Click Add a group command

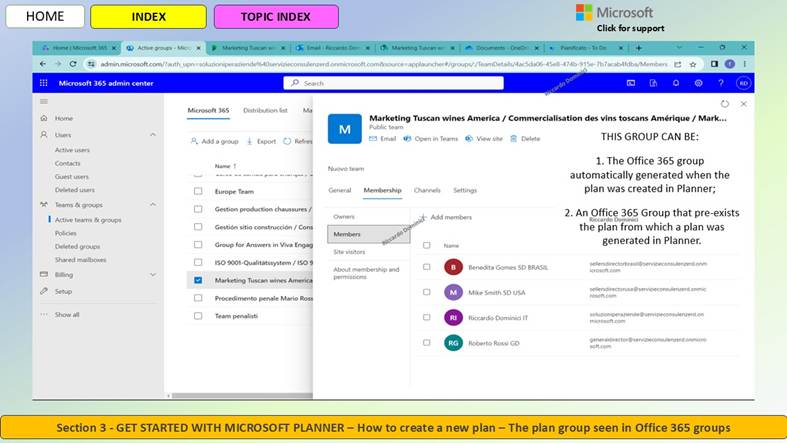[215, 141]
